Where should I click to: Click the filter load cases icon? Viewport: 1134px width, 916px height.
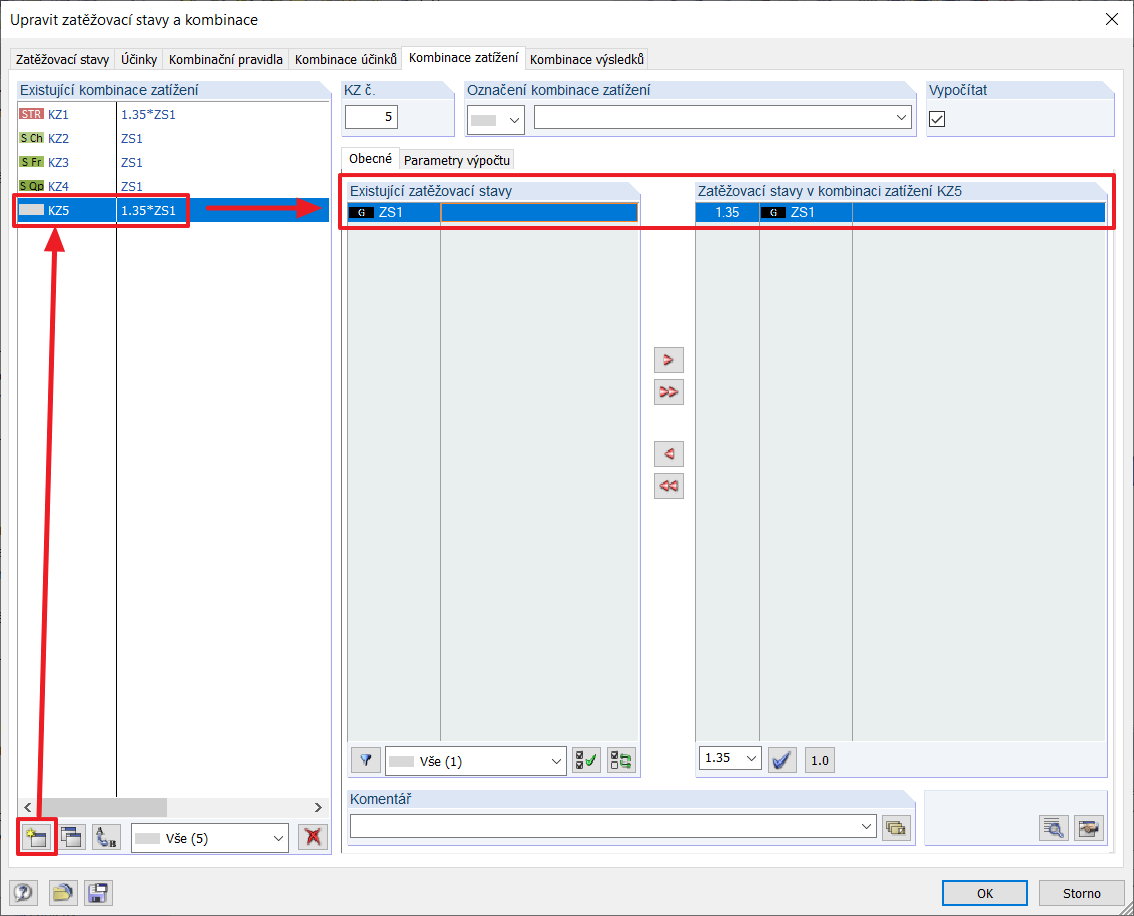click(366, 761)
